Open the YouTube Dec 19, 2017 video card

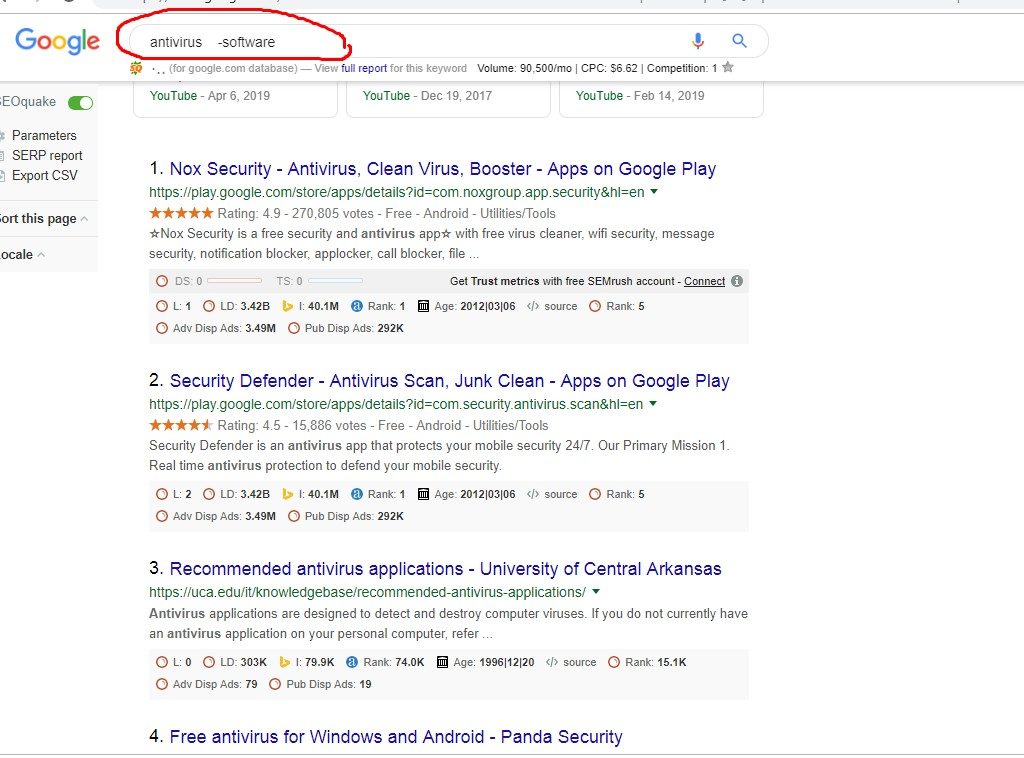click(x=448, y=99)
